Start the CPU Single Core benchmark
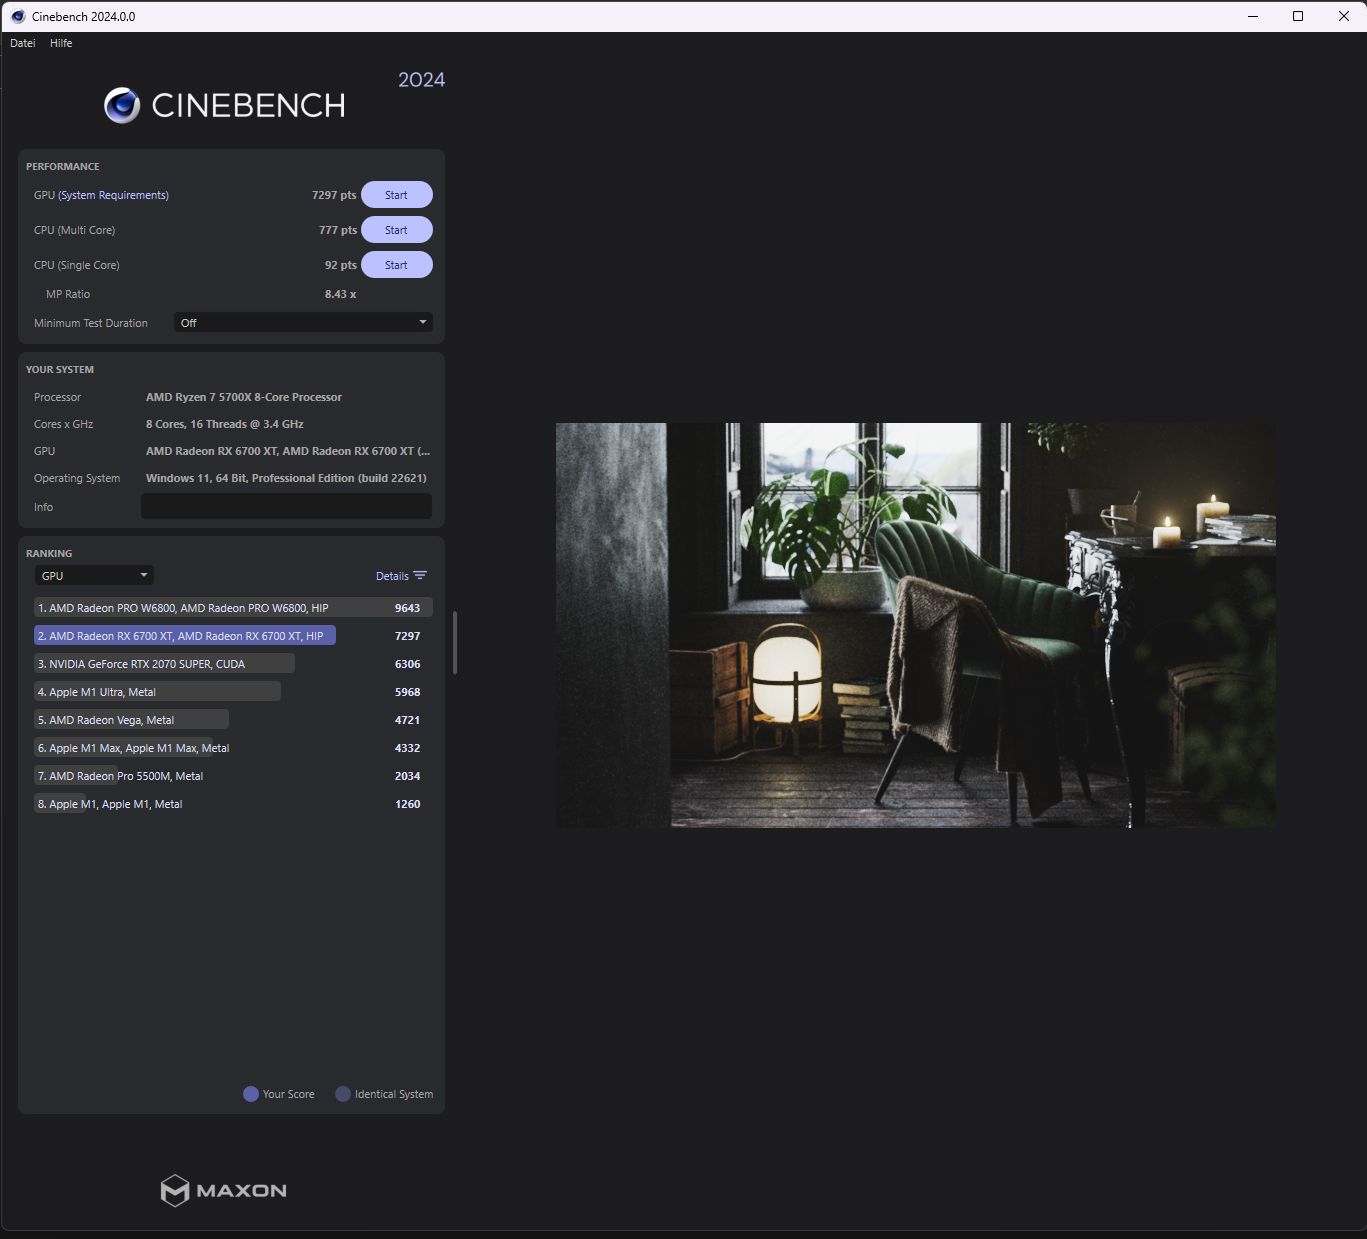The width and height of the screenshot is (1367, 1239). click(x=397, y=265)
